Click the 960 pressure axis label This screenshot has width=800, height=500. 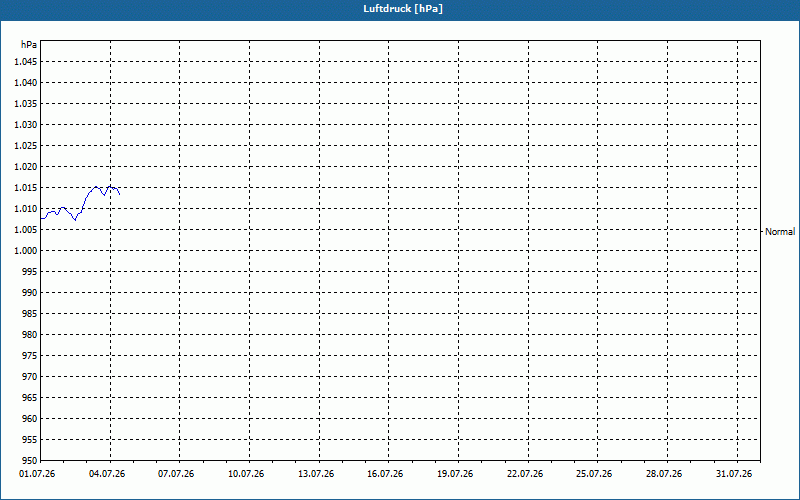[30, 418]
